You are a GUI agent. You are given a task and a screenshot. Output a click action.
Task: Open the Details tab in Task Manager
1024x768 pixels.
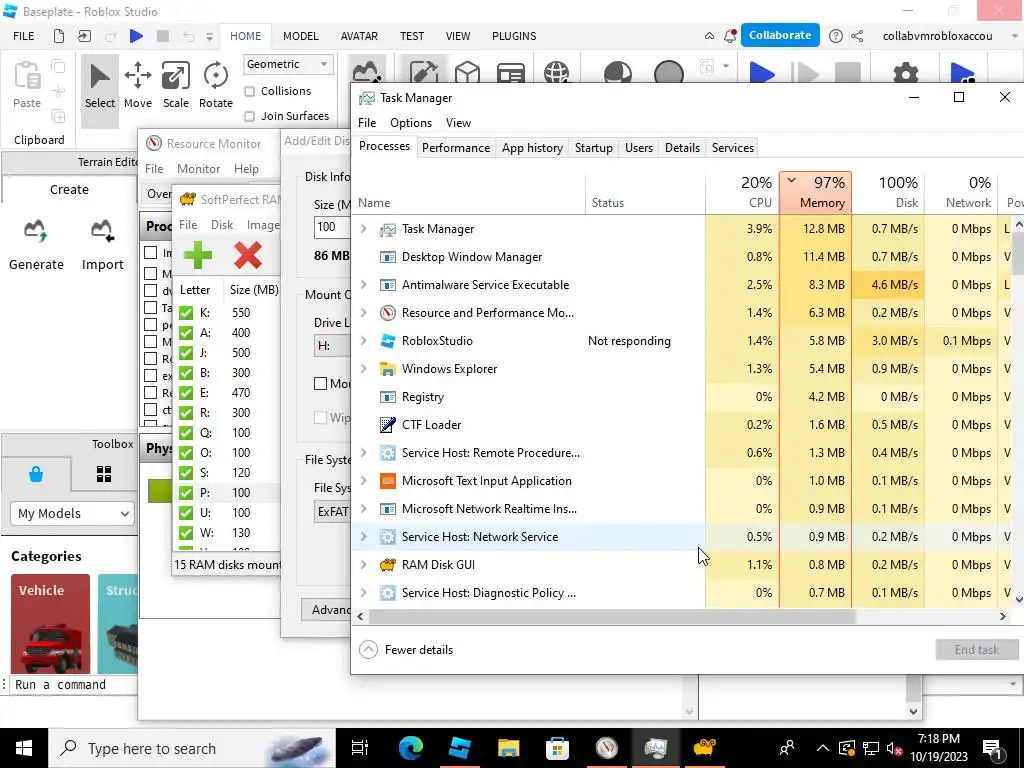click(x=682, y=148)
